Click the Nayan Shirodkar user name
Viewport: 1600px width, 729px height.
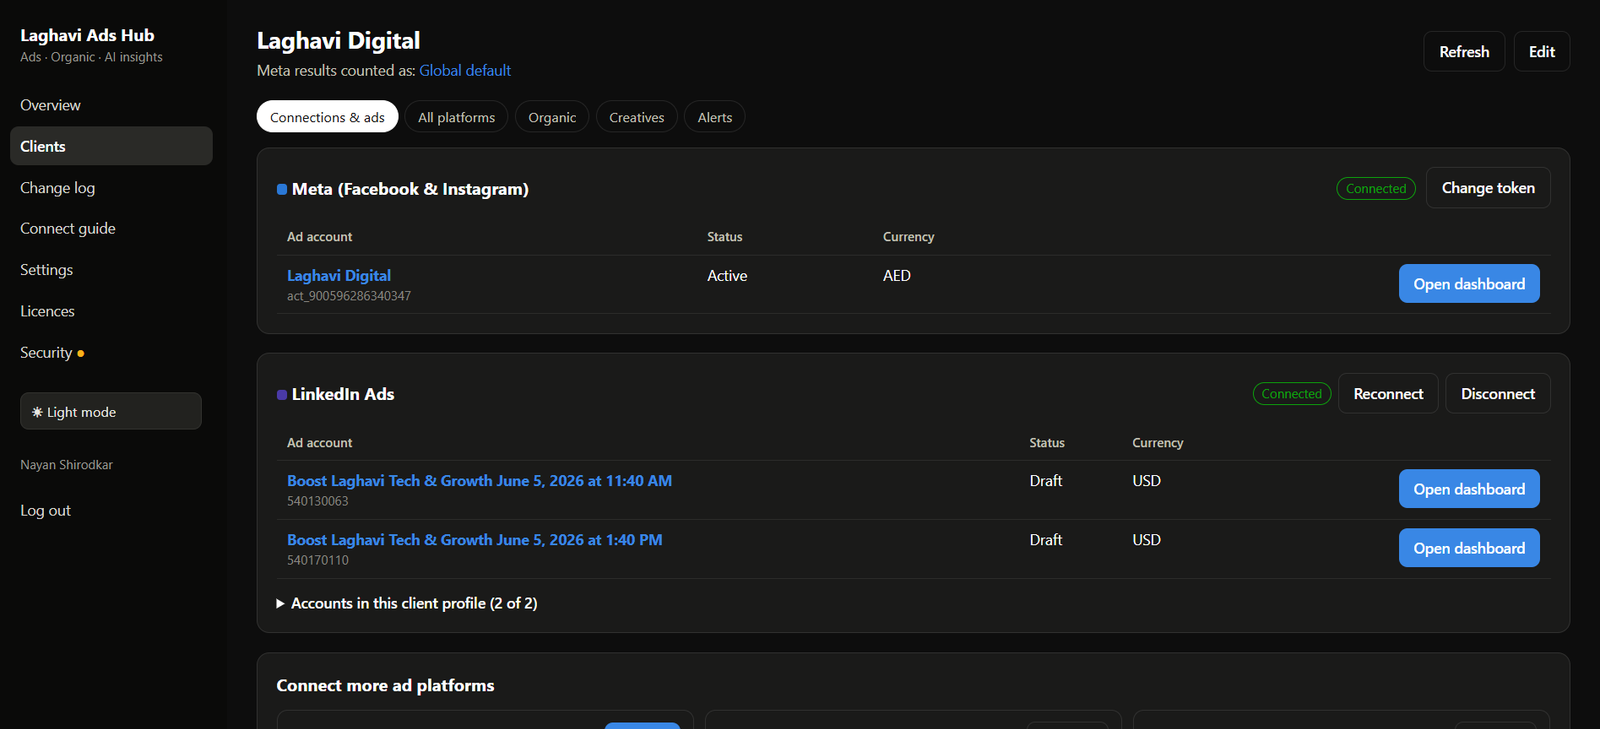pyautogui.click(x=66, y=465)
